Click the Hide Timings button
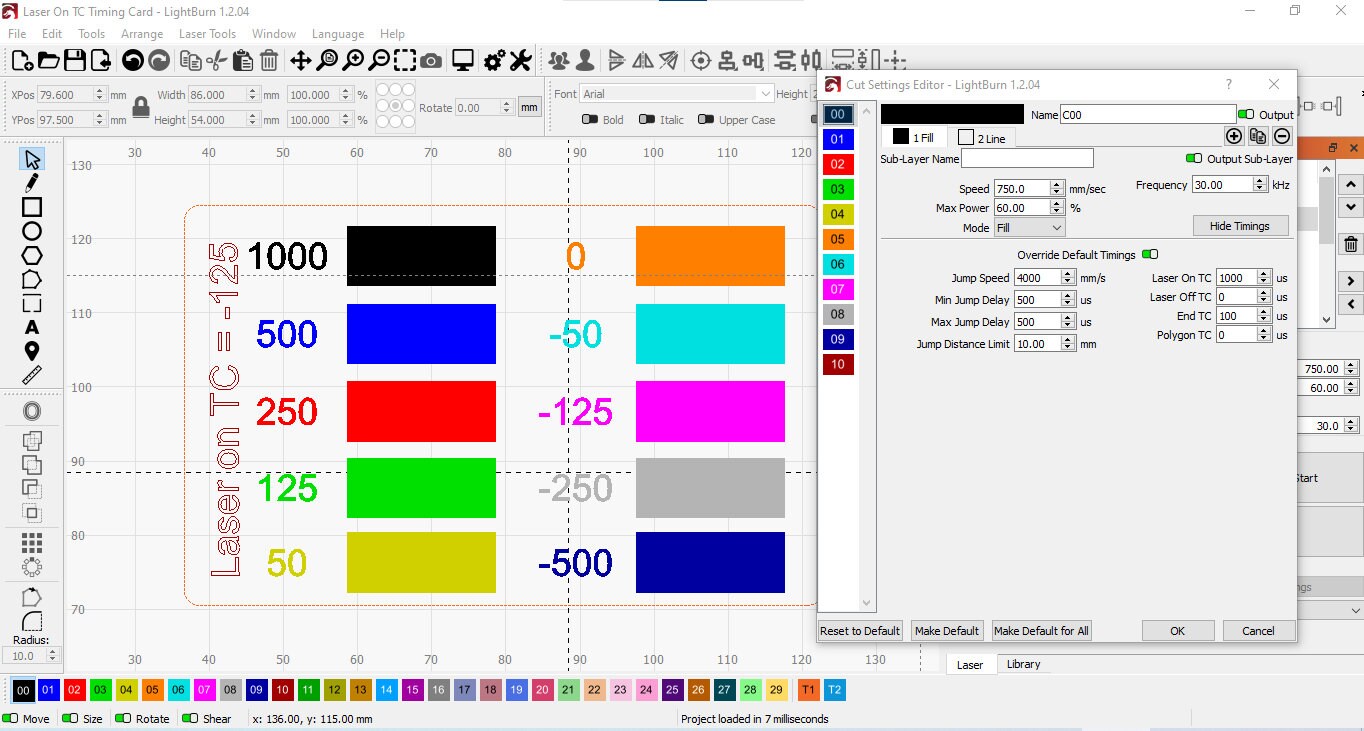 click(x=1240, y=226)
